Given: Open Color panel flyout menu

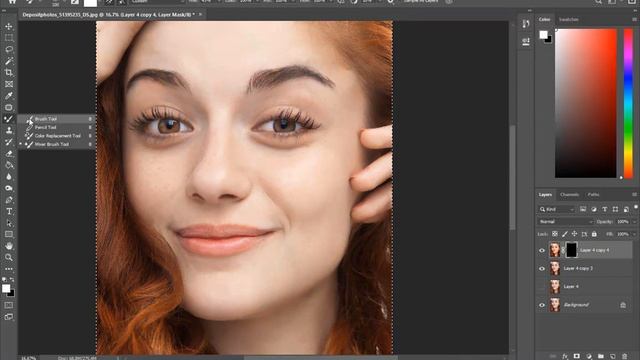Looking at the screenshot, I should point(634,19).
